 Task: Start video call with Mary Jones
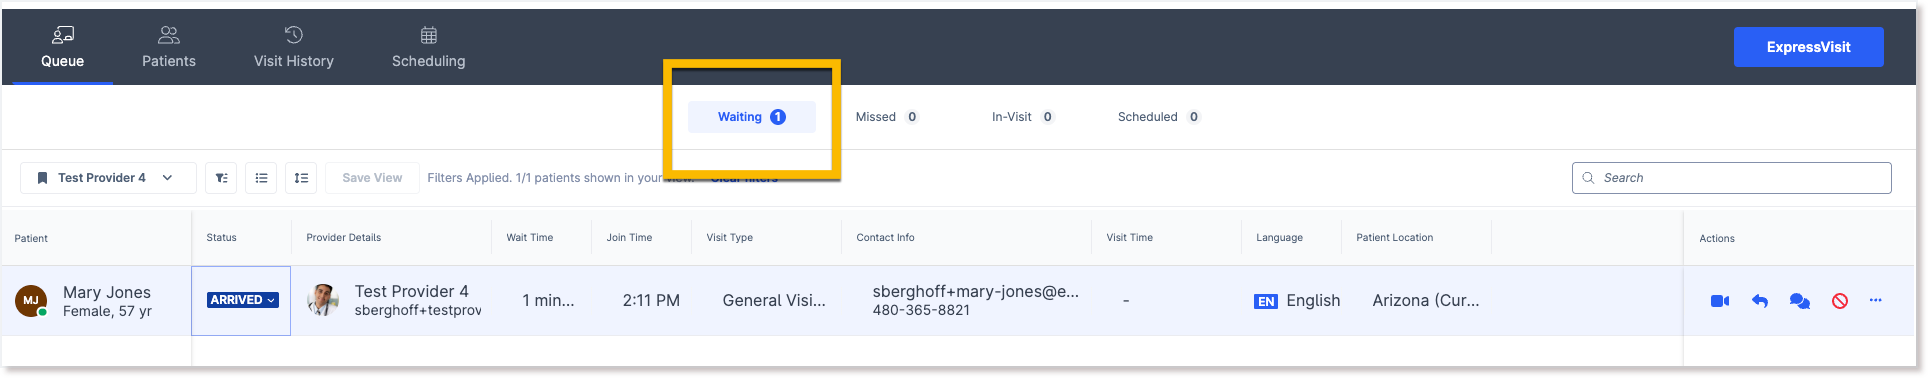pos(1720,301)
